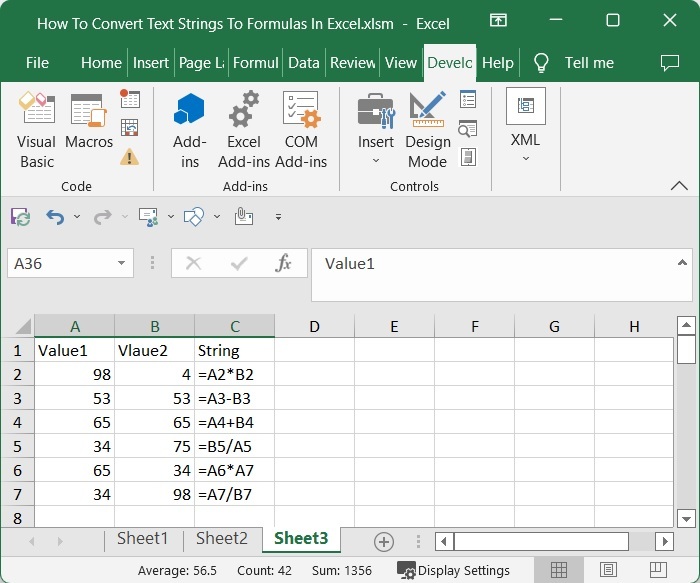This screenshot has width=700, height=583.
Task: Select cell C2 containing =A2*B2
Action: pos(234,374)
